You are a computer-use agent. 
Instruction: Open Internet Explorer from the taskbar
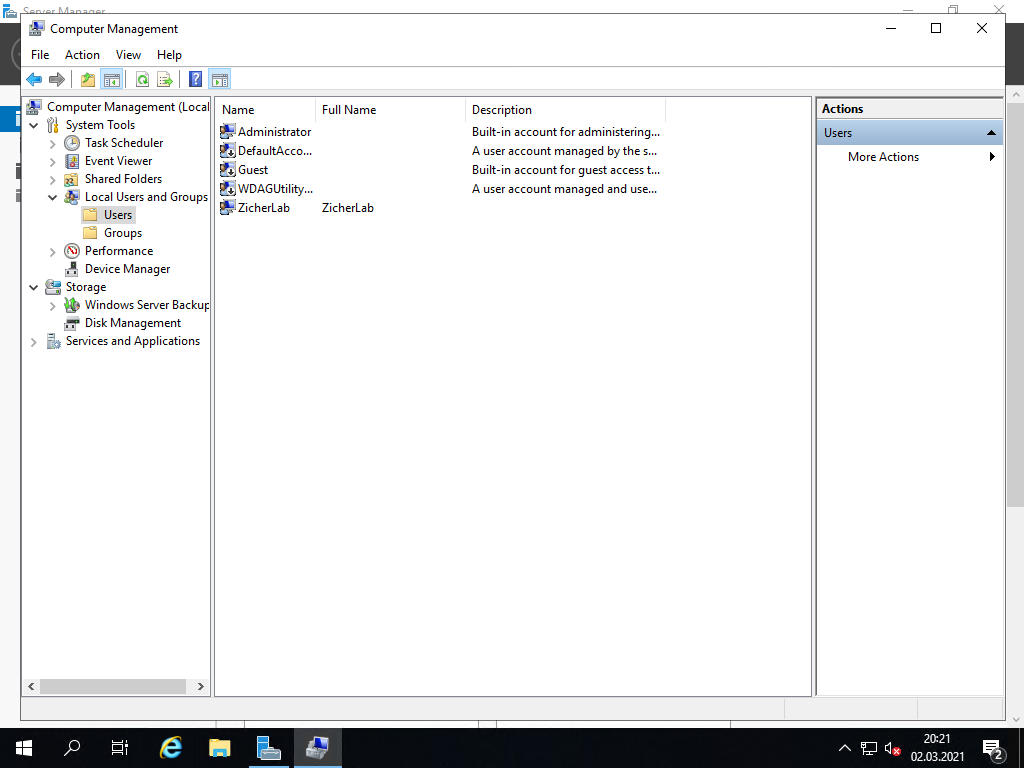[171, 747]
